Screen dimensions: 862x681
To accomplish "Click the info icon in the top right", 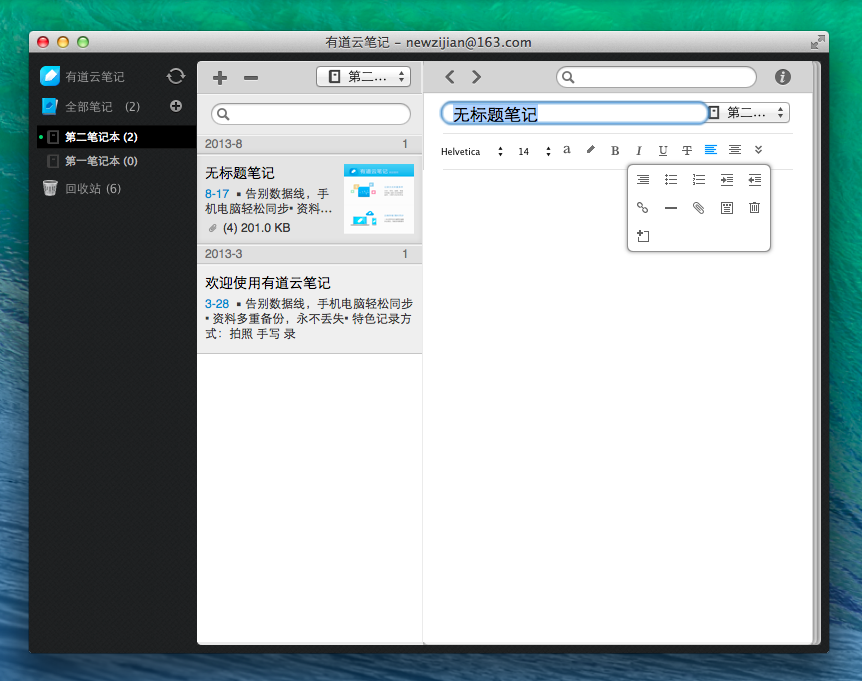I will pos(782,77).
